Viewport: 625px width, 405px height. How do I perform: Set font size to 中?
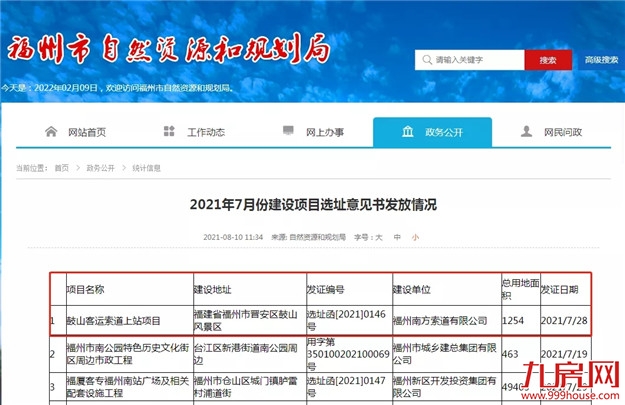tap(397, 237)
